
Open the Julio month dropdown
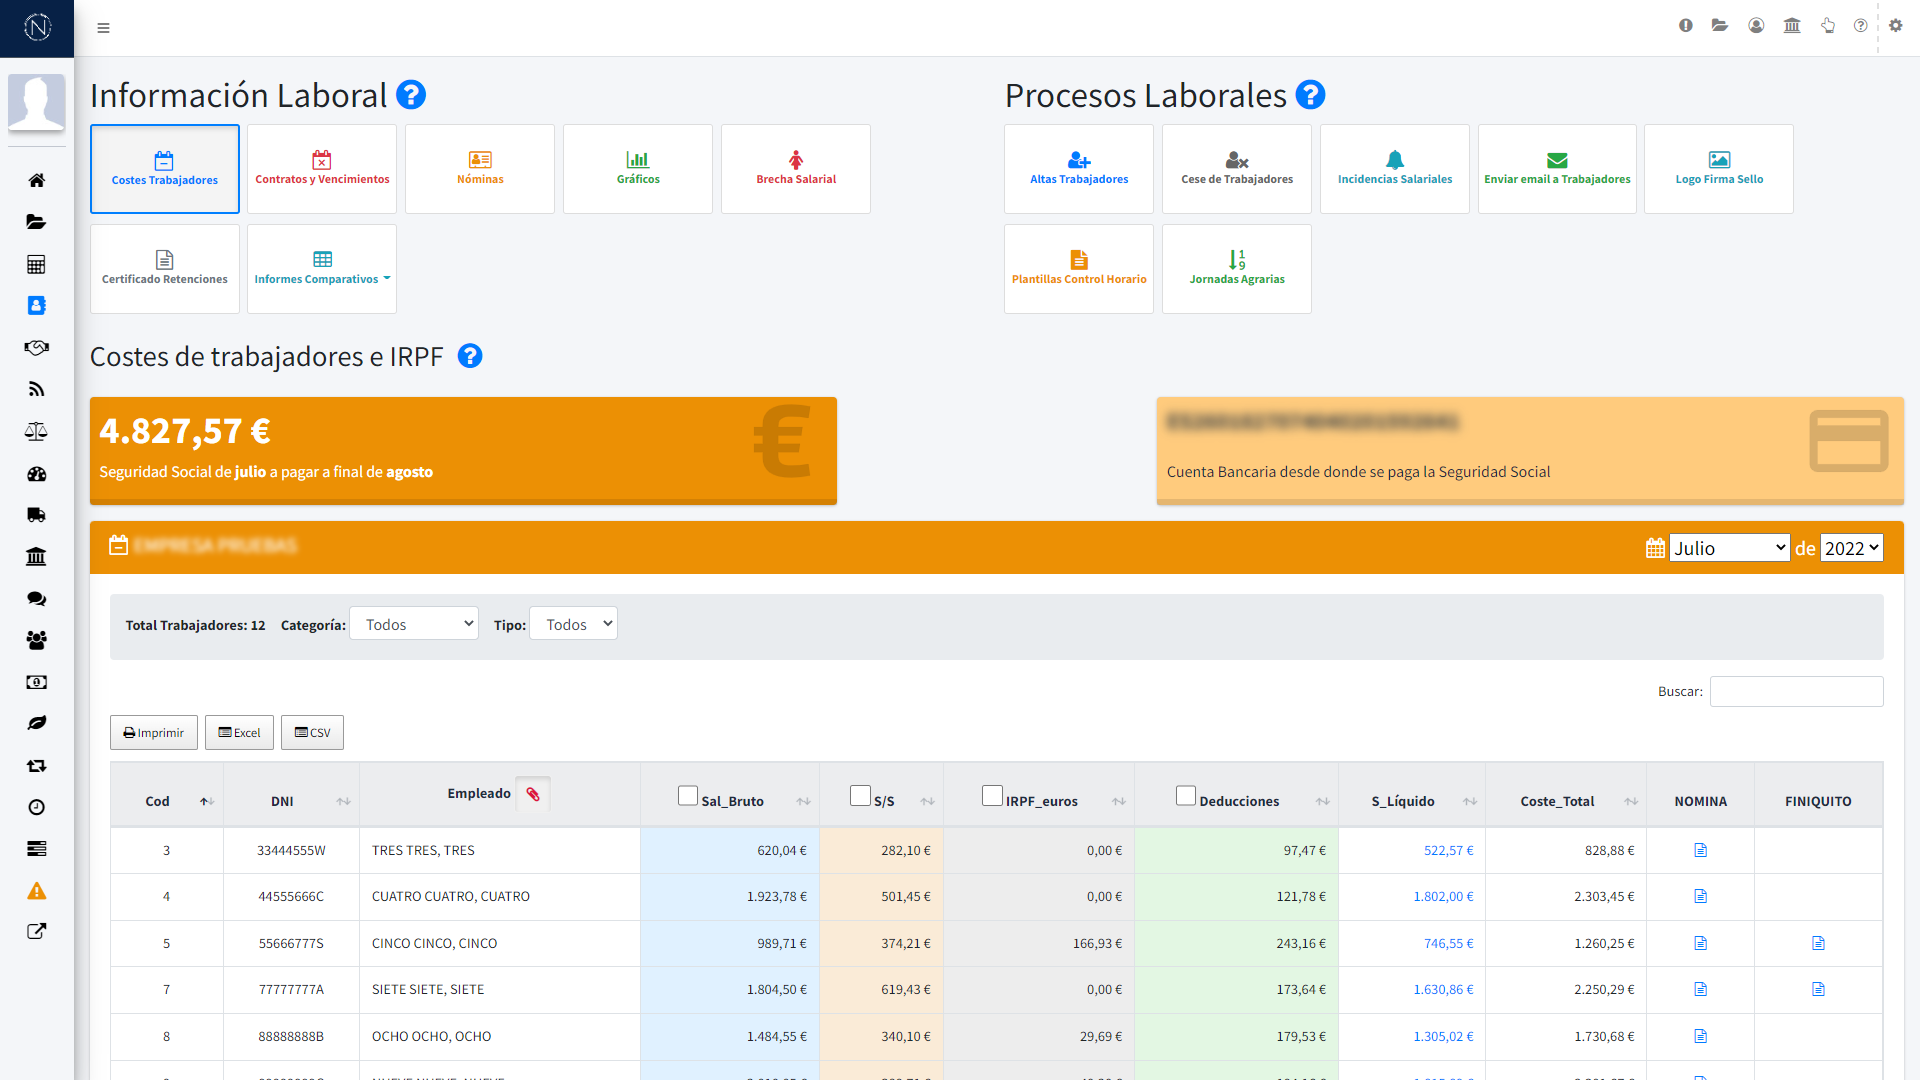coord(1729,548)
